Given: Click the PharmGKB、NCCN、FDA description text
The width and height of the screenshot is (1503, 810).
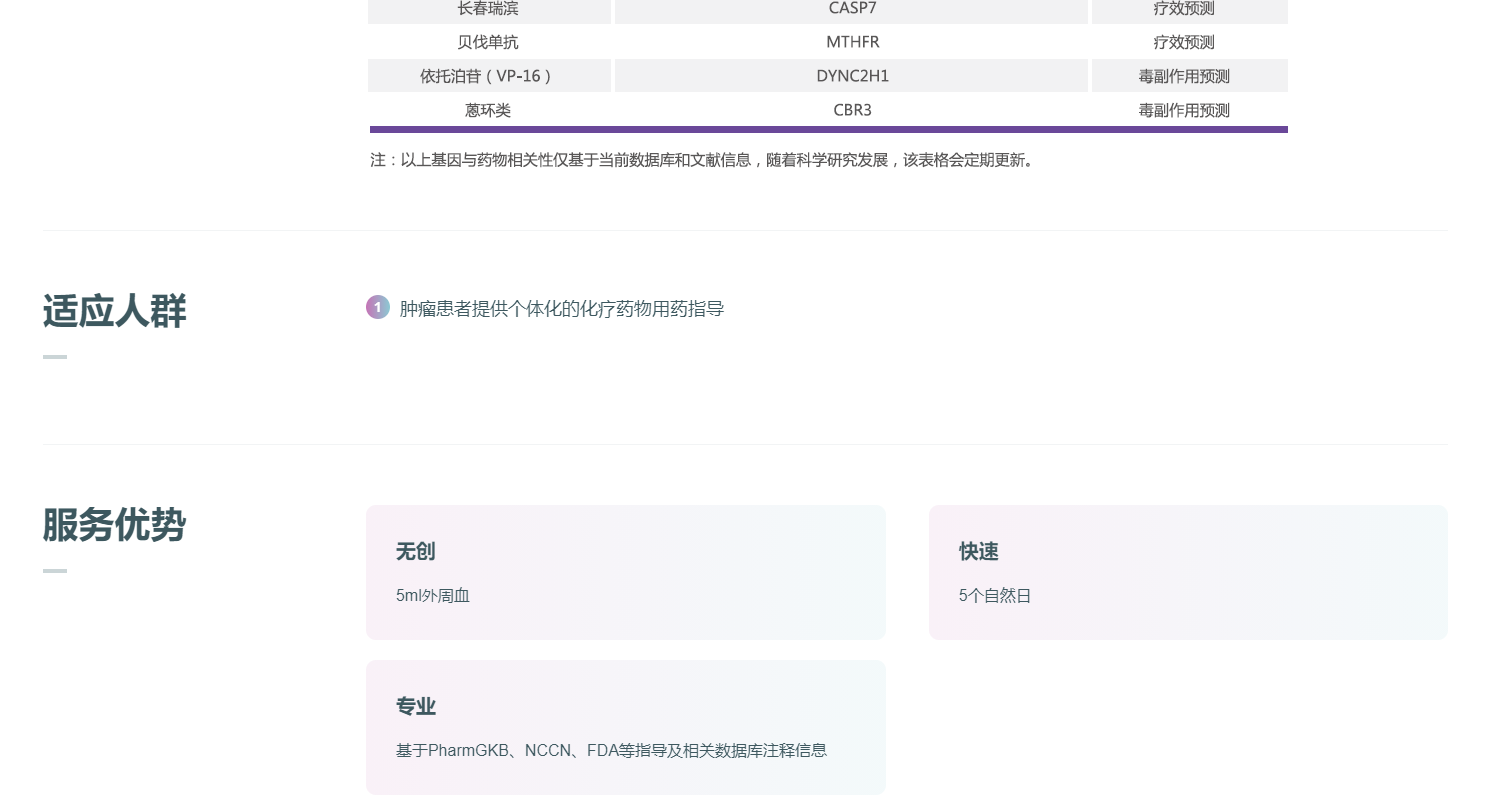Looking at the screenshot, I should 611,751.
